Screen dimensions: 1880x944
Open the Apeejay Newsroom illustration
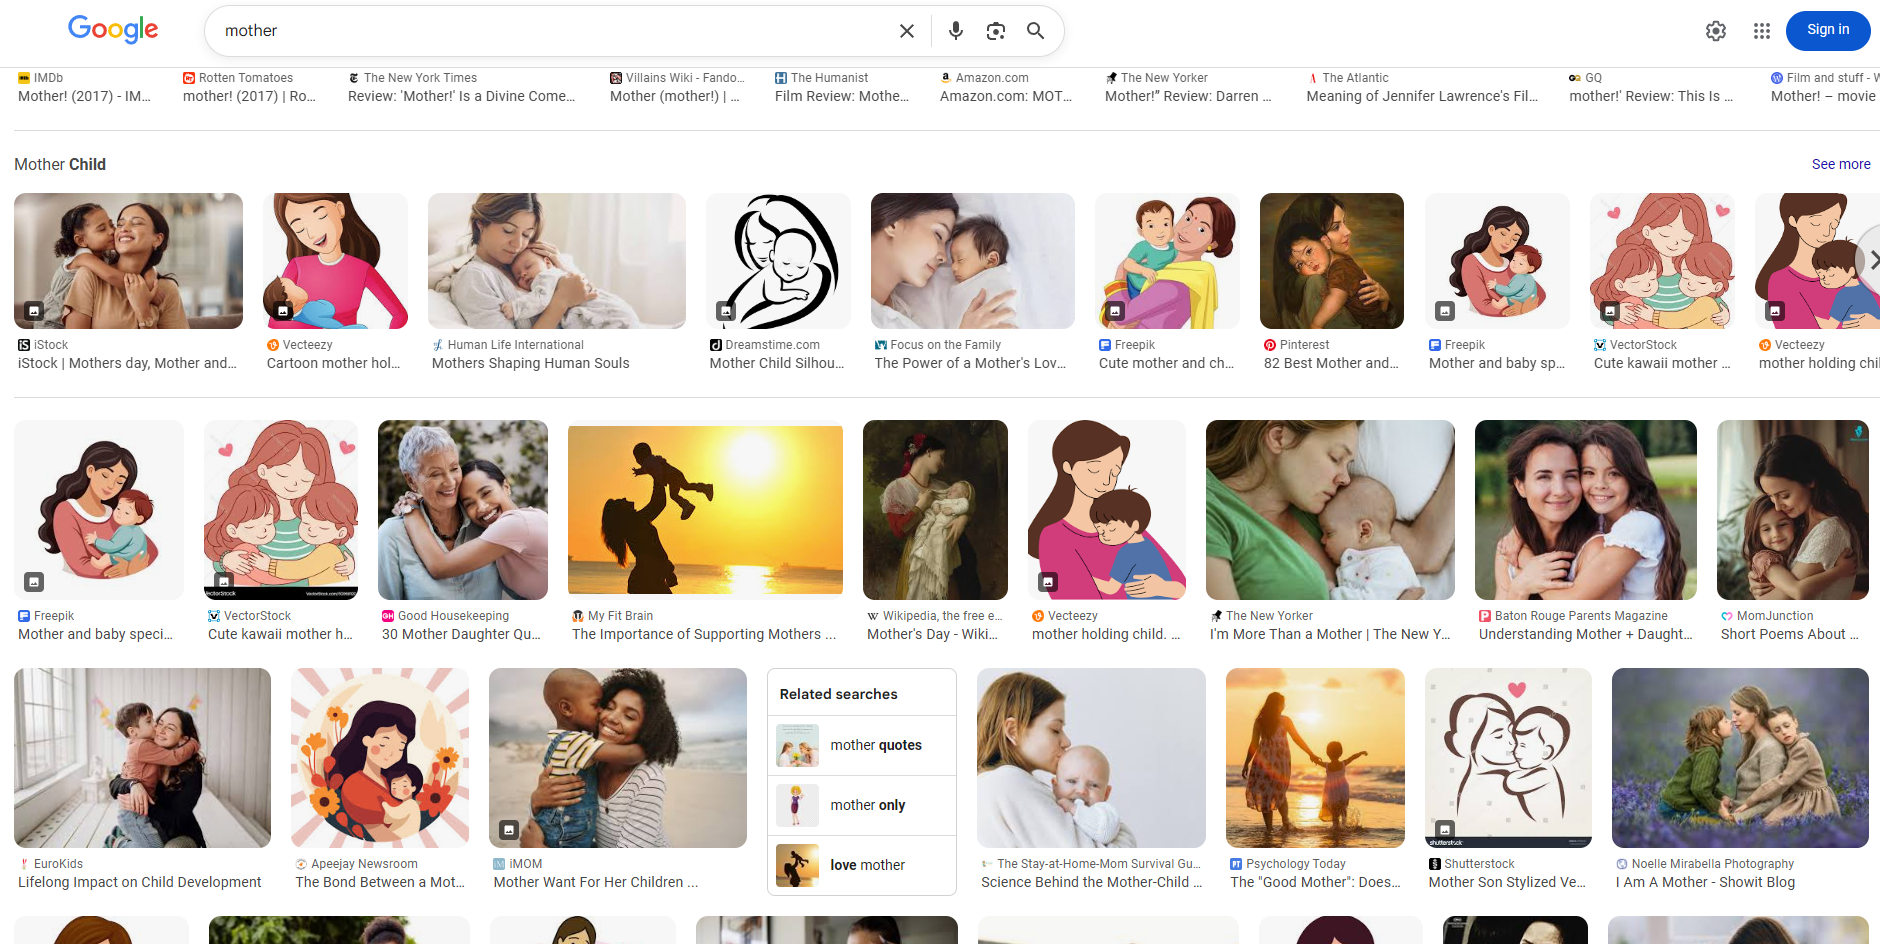[380, 758]
